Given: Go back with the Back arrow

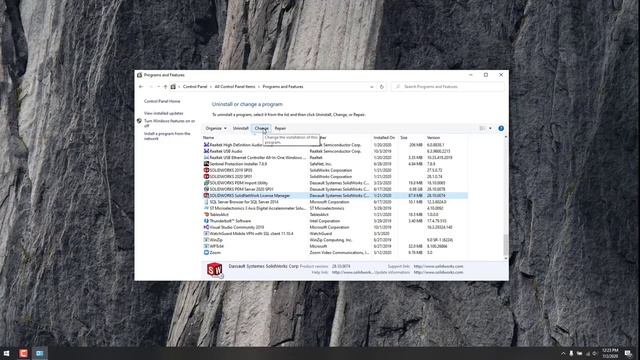Looking at the screenshot, I should (141, 87).
